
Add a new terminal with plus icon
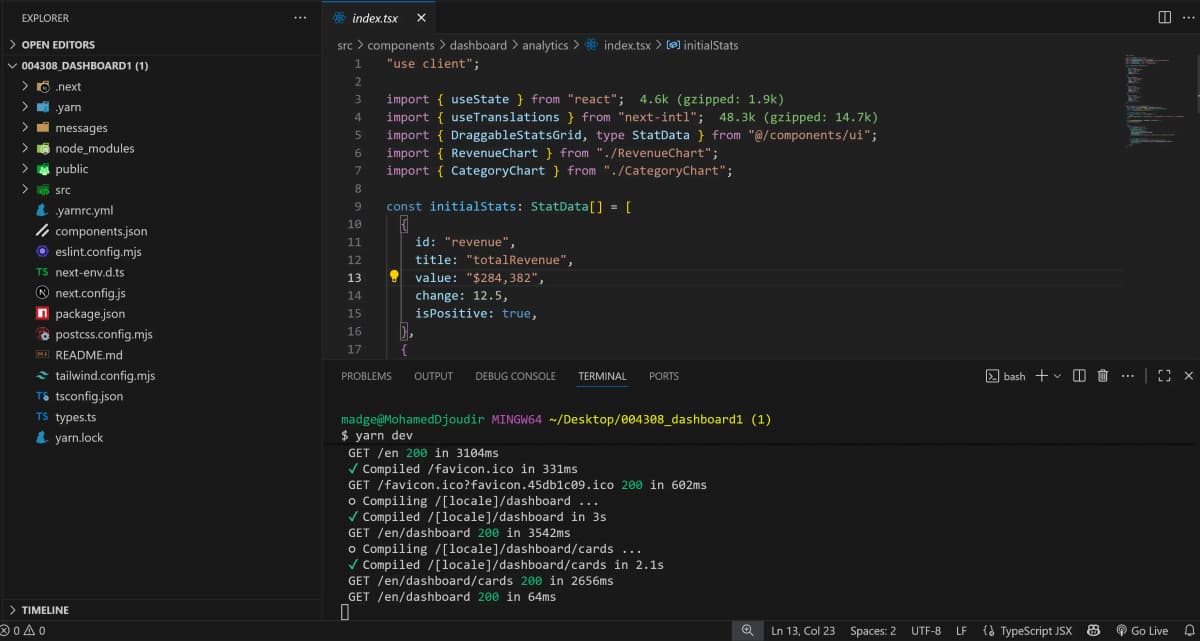tap(1041, 376)
